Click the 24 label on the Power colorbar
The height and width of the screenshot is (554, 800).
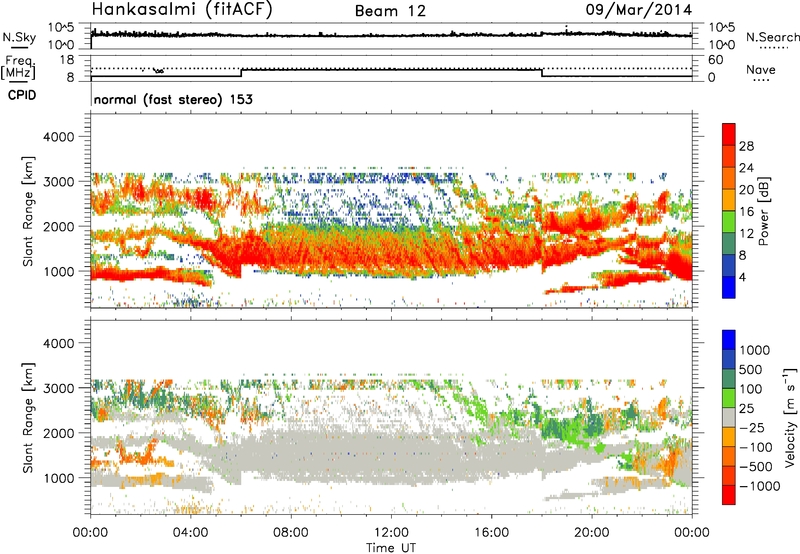click(x=746, y=168)
